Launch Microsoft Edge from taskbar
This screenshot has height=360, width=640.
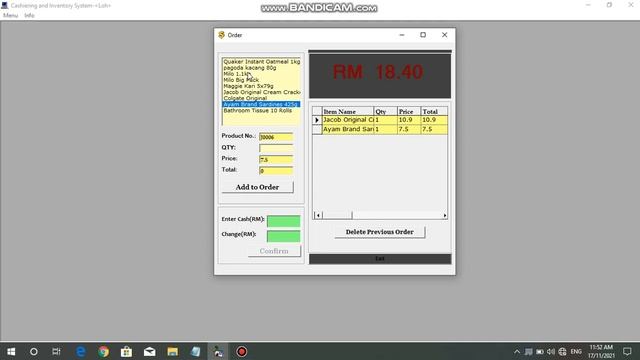coord(81,351)
